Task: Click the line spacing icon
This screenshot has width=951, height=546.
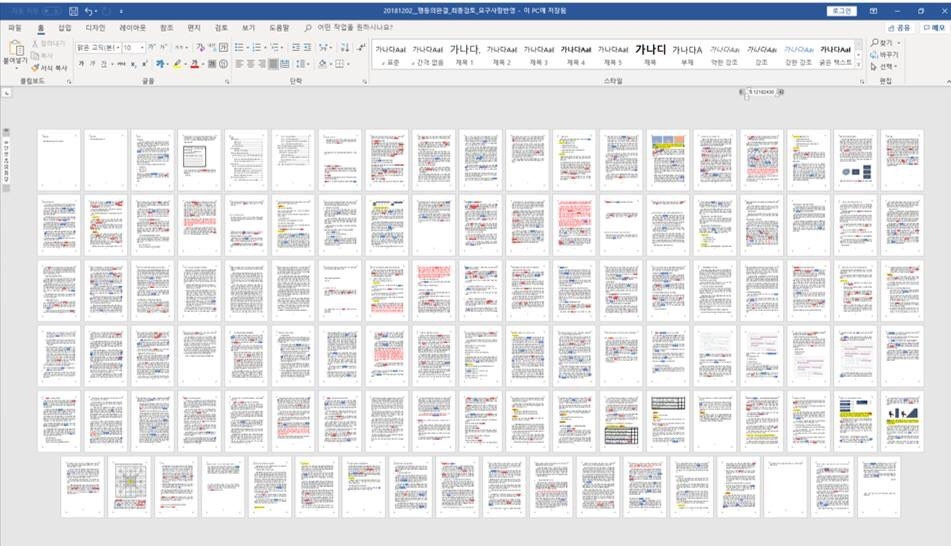Action: pyautogui.click(x=301, y=64)
